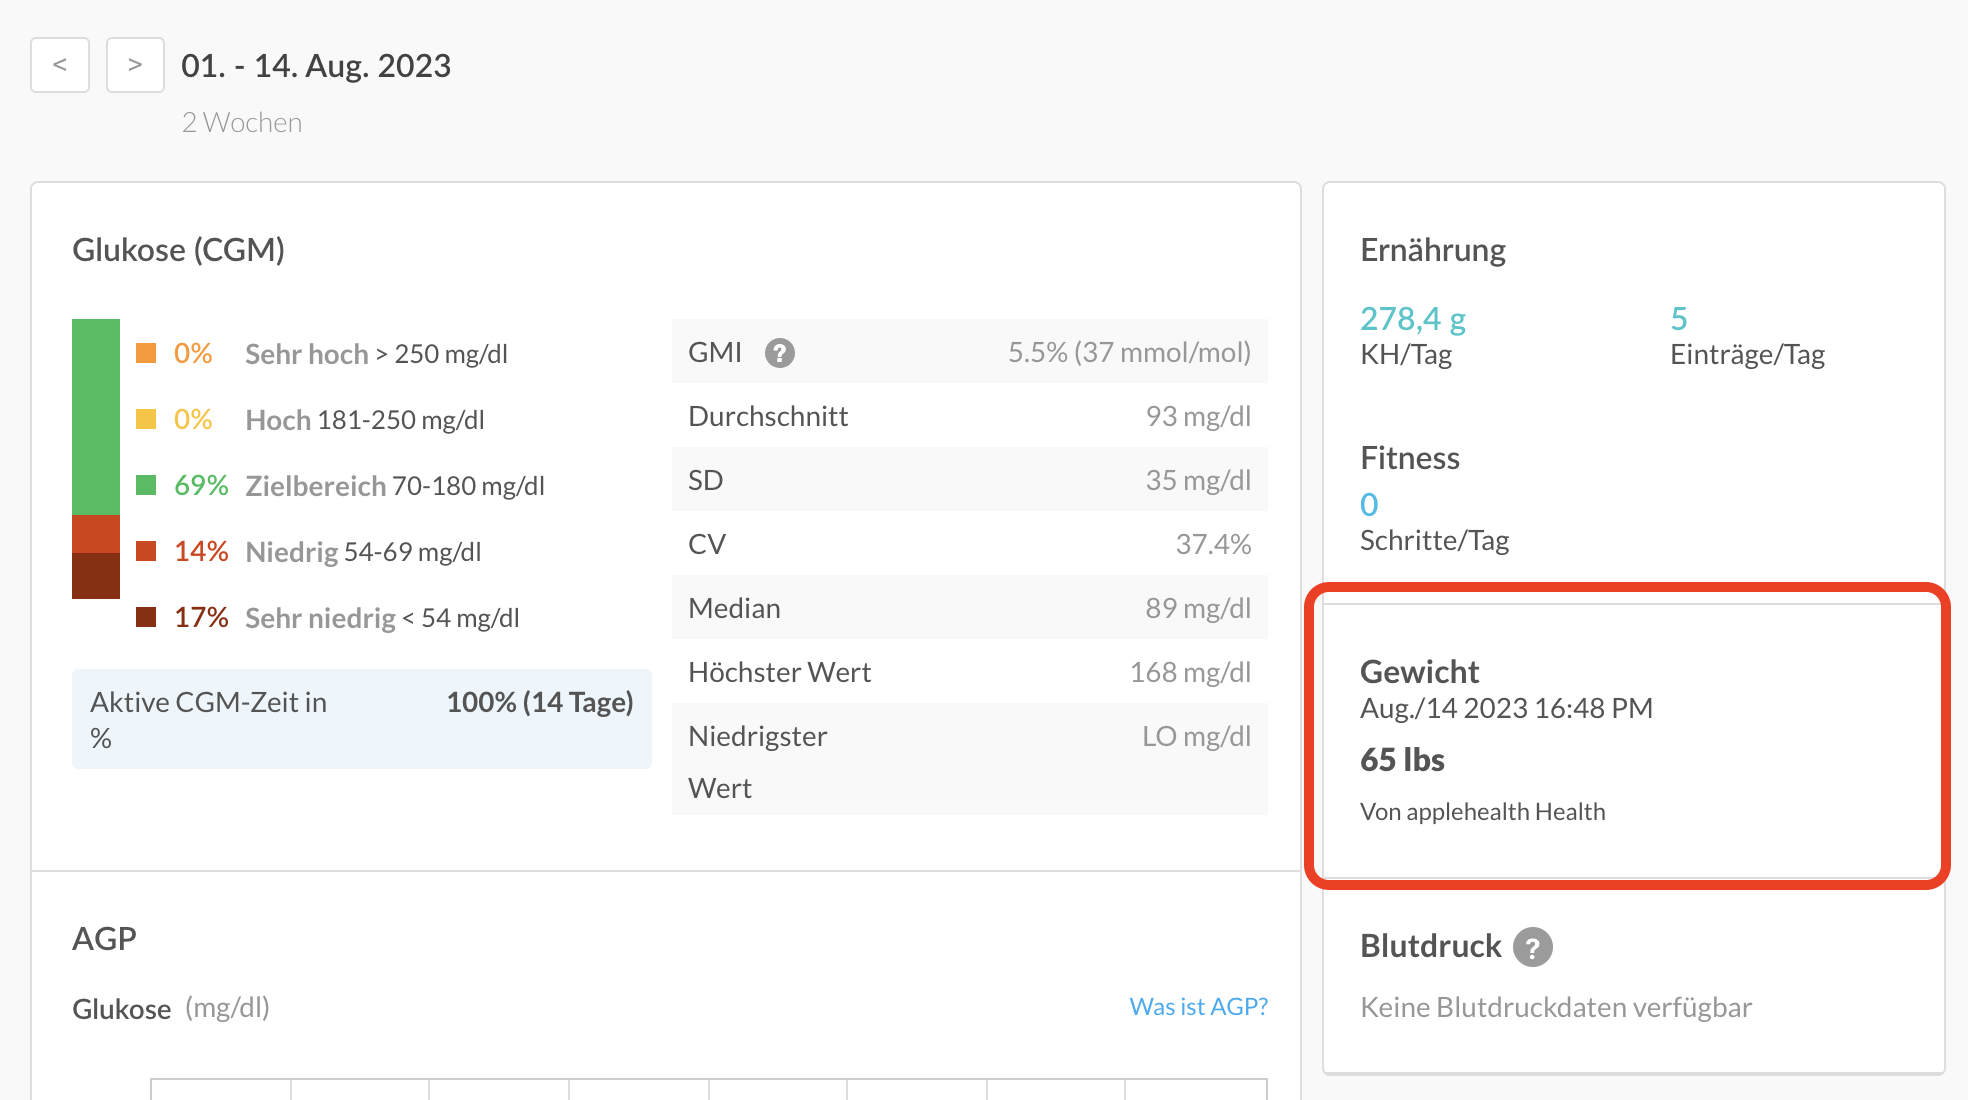Click the green Zielbereich legend swatch
Image resolution: width=1968 pixels, height=1100 pixels.
click(x=146, y=485)
